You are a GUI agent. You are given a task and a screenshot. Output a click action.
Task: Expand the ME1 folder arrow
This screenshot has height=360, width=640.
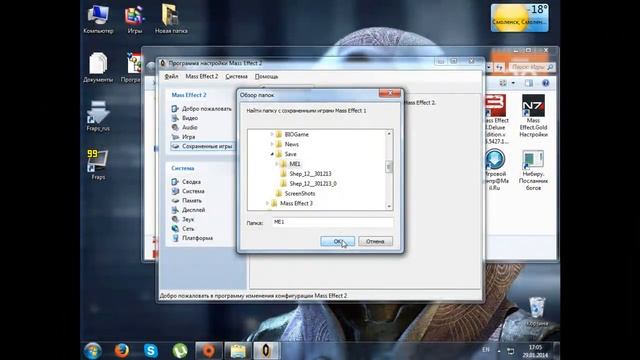(277, 164)
